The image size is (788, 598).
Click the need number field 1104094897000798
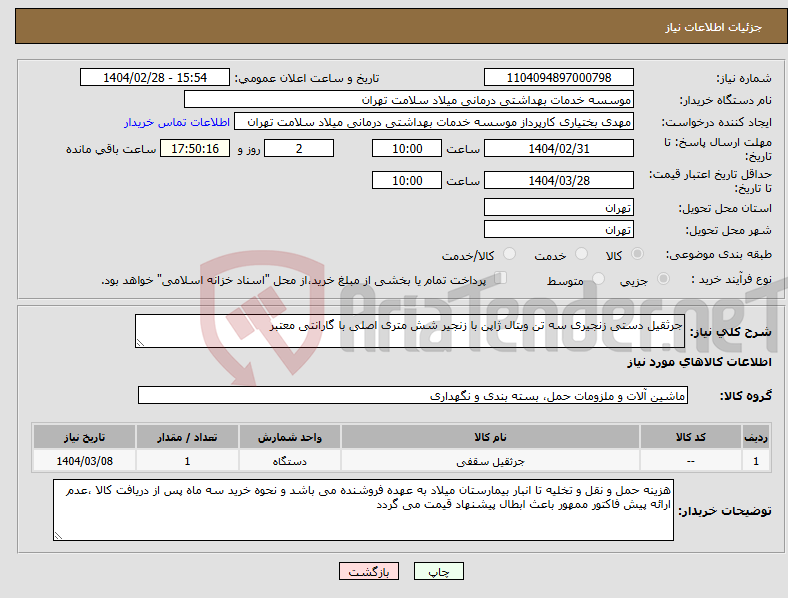tap(558, 77)
